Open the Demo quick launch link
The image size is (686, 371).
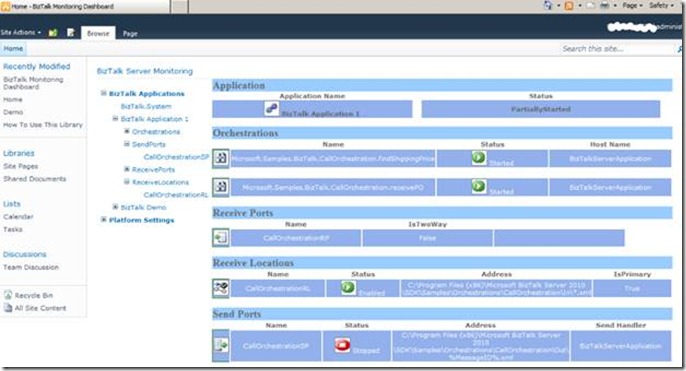(13, 112)
